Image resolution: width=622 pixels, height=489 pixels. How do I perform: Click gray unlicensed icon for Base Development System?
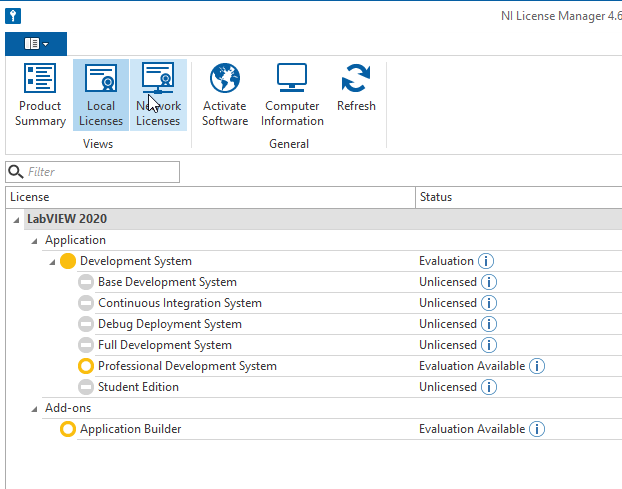86,282
